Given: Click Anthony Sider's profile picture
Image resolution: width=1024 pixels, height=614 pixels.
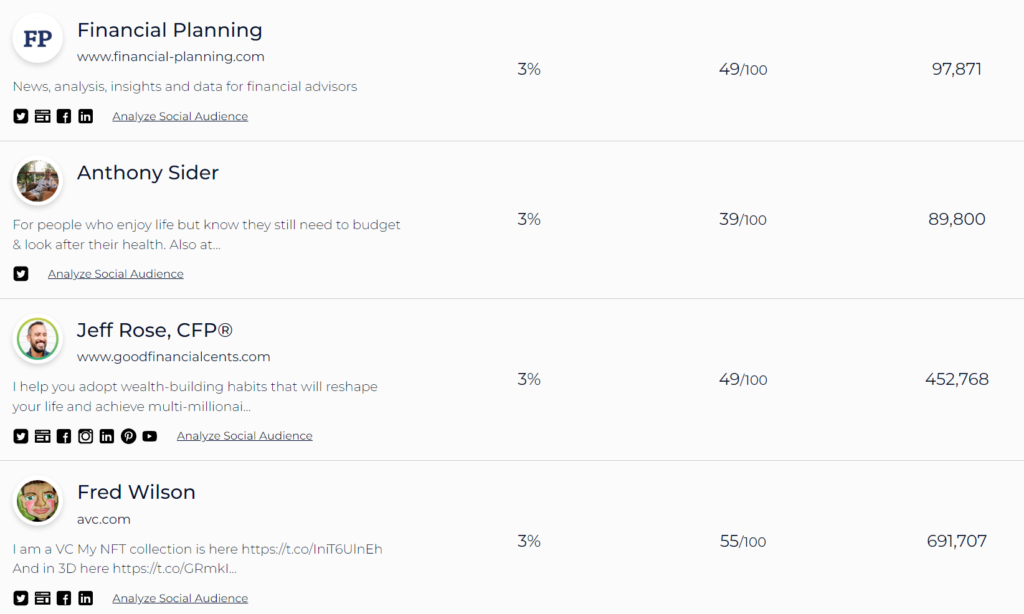Looking at the screenshot, I should click(37, 181).
